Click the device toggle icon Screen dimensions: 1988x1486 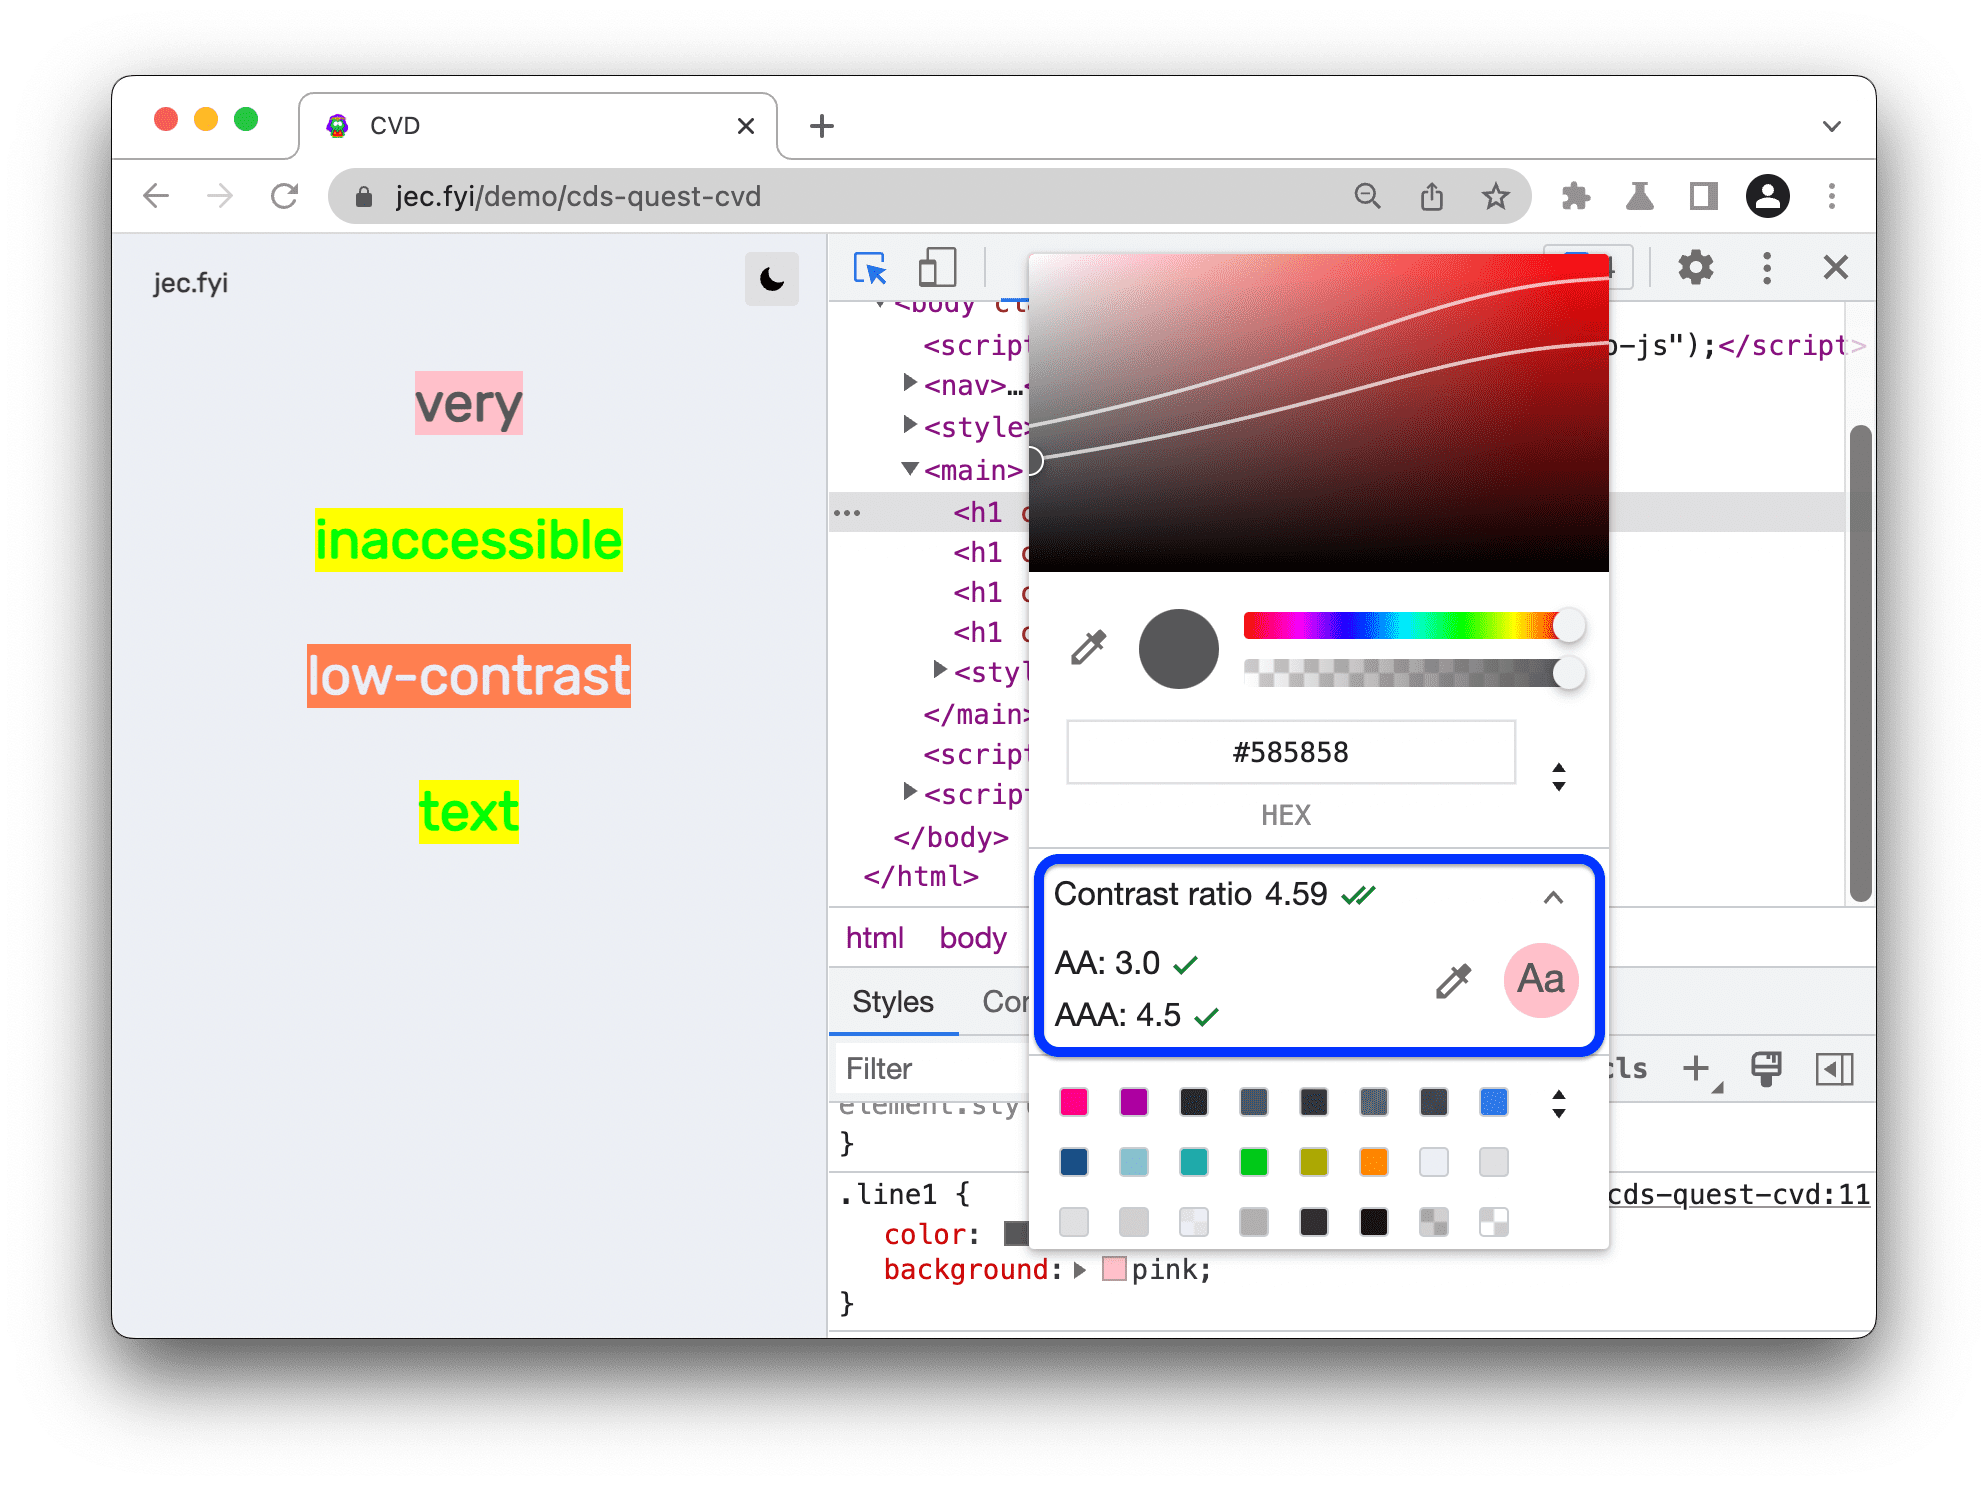click(938, 268)
